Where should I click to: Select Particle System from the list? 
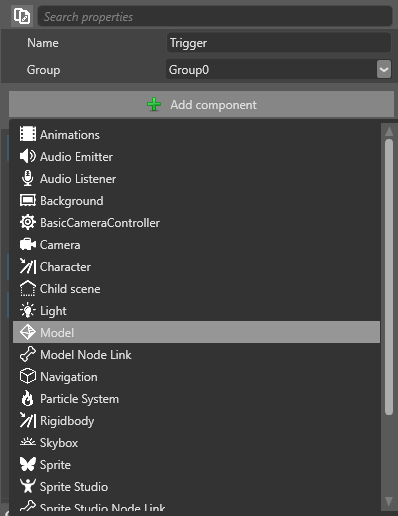point(196,399)
